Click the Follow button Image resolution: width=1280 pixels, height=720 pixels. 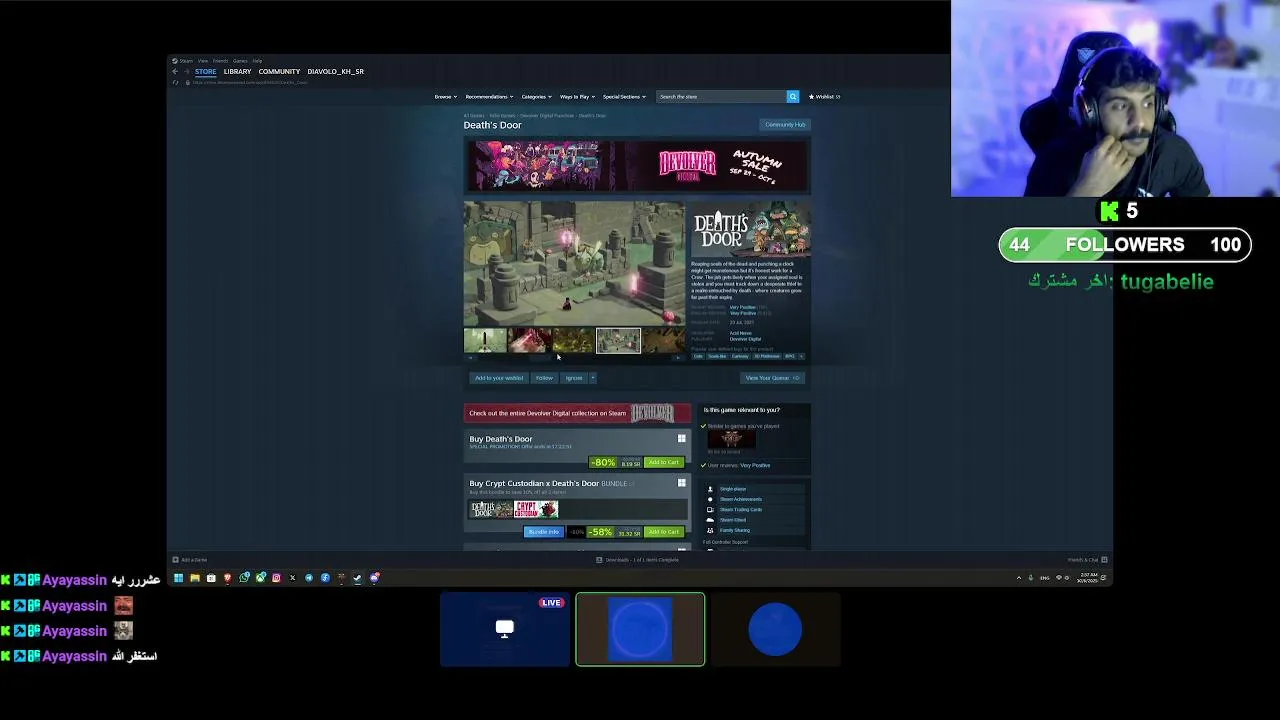pos(544,378)
